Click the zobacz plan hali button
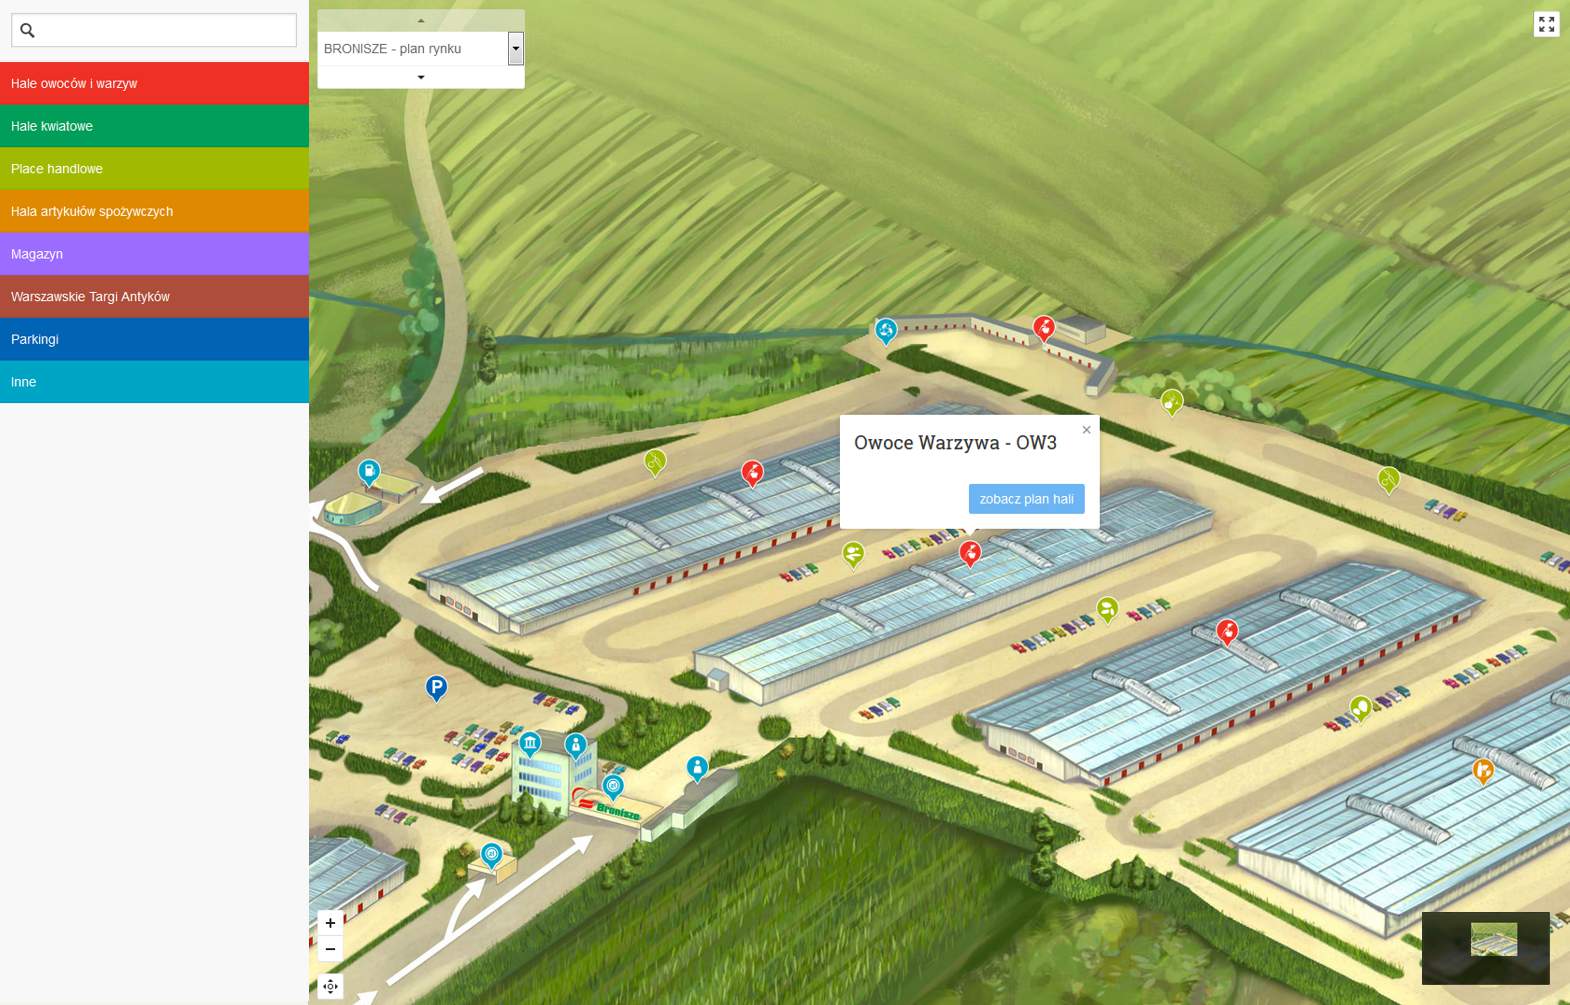 pos(1026,499)
